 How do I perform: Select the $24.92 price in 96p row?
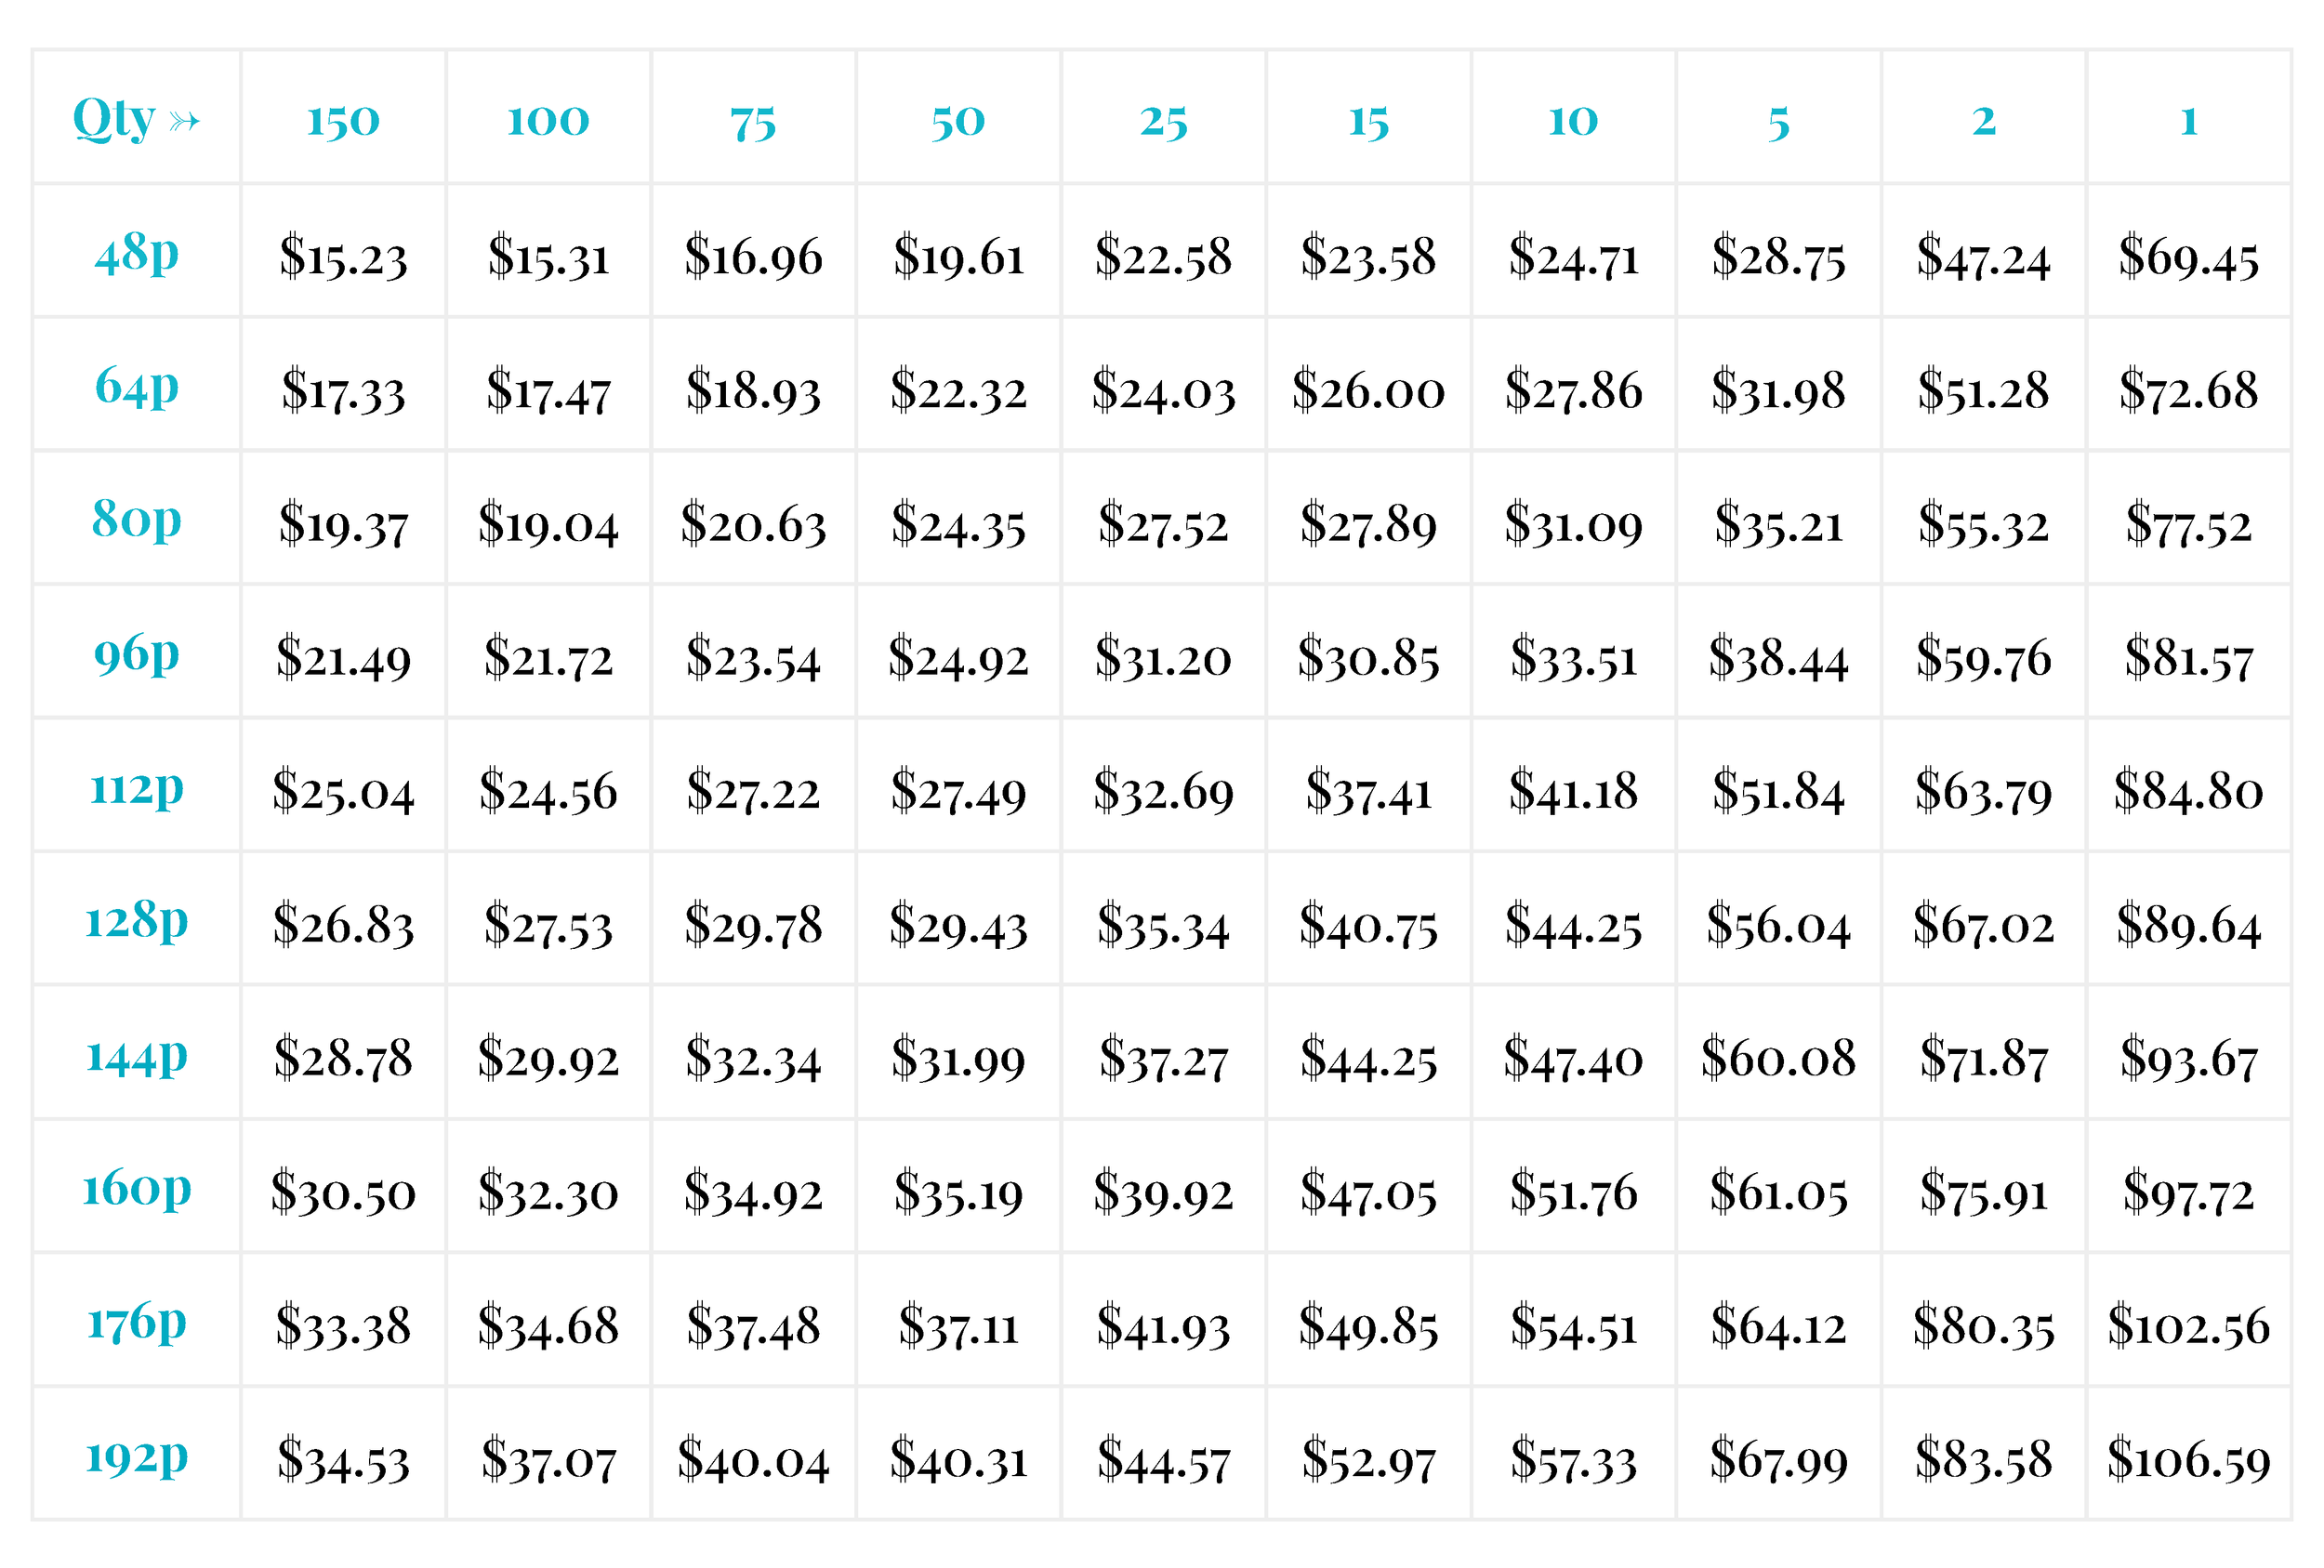958,652
